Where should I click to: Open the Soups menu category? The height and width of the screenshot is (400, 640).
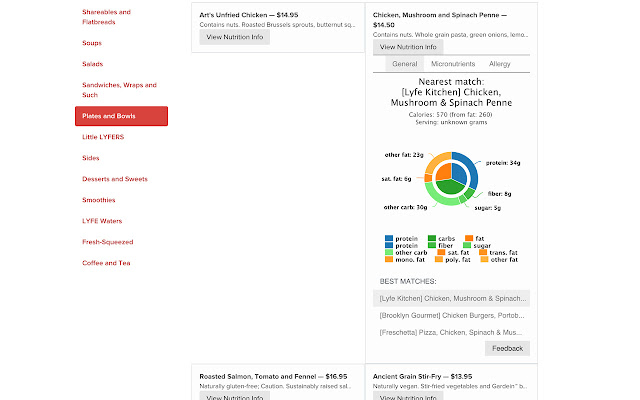tap(92, 43)
